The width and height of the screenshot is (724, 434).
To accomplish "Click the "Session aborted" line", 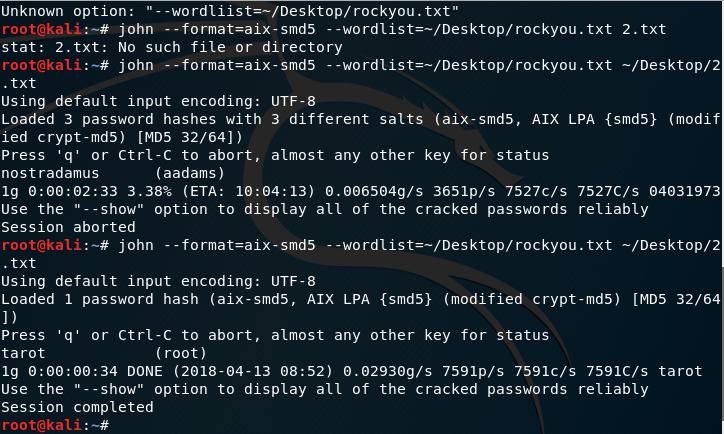I will tap(64, 227).
